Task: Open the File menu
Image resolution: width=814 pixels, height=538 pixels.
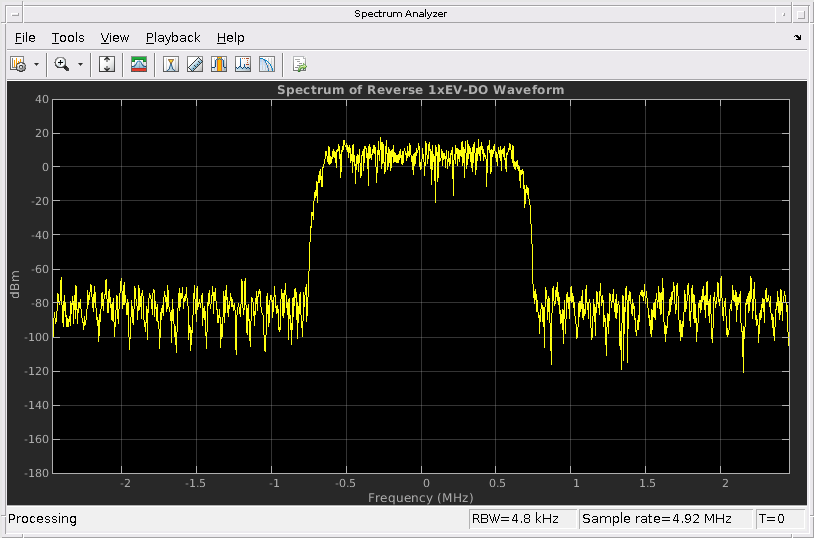Action: coord(25,38)
